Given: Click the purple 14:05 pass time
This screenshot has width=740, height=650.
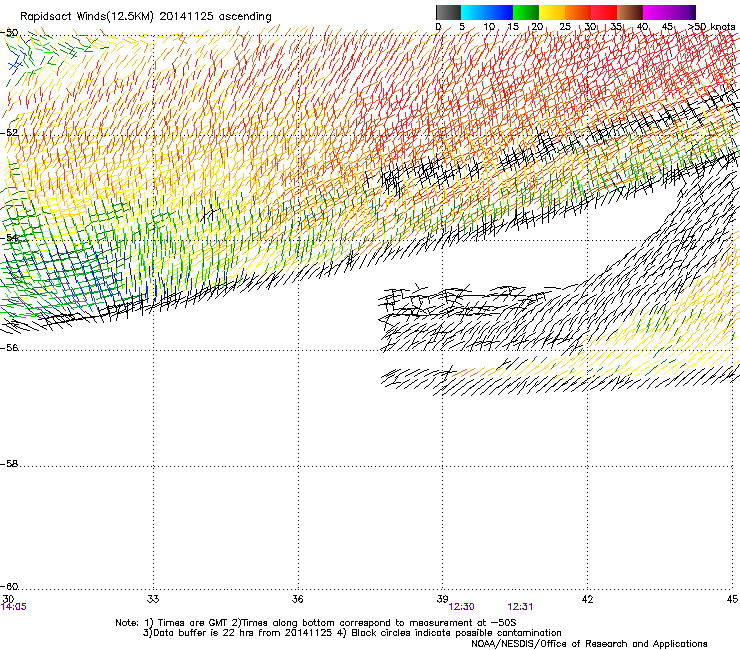Looking at the screenshot, I should (14, 607).
